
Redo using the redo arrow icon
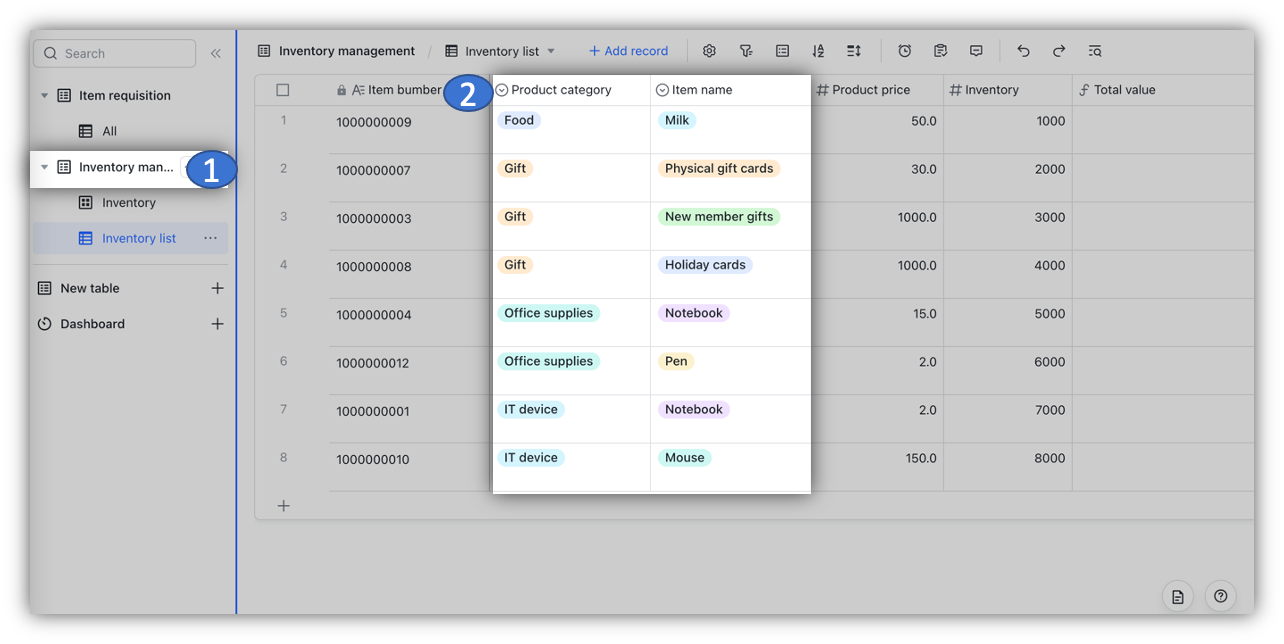click(x=1058, y=50)
